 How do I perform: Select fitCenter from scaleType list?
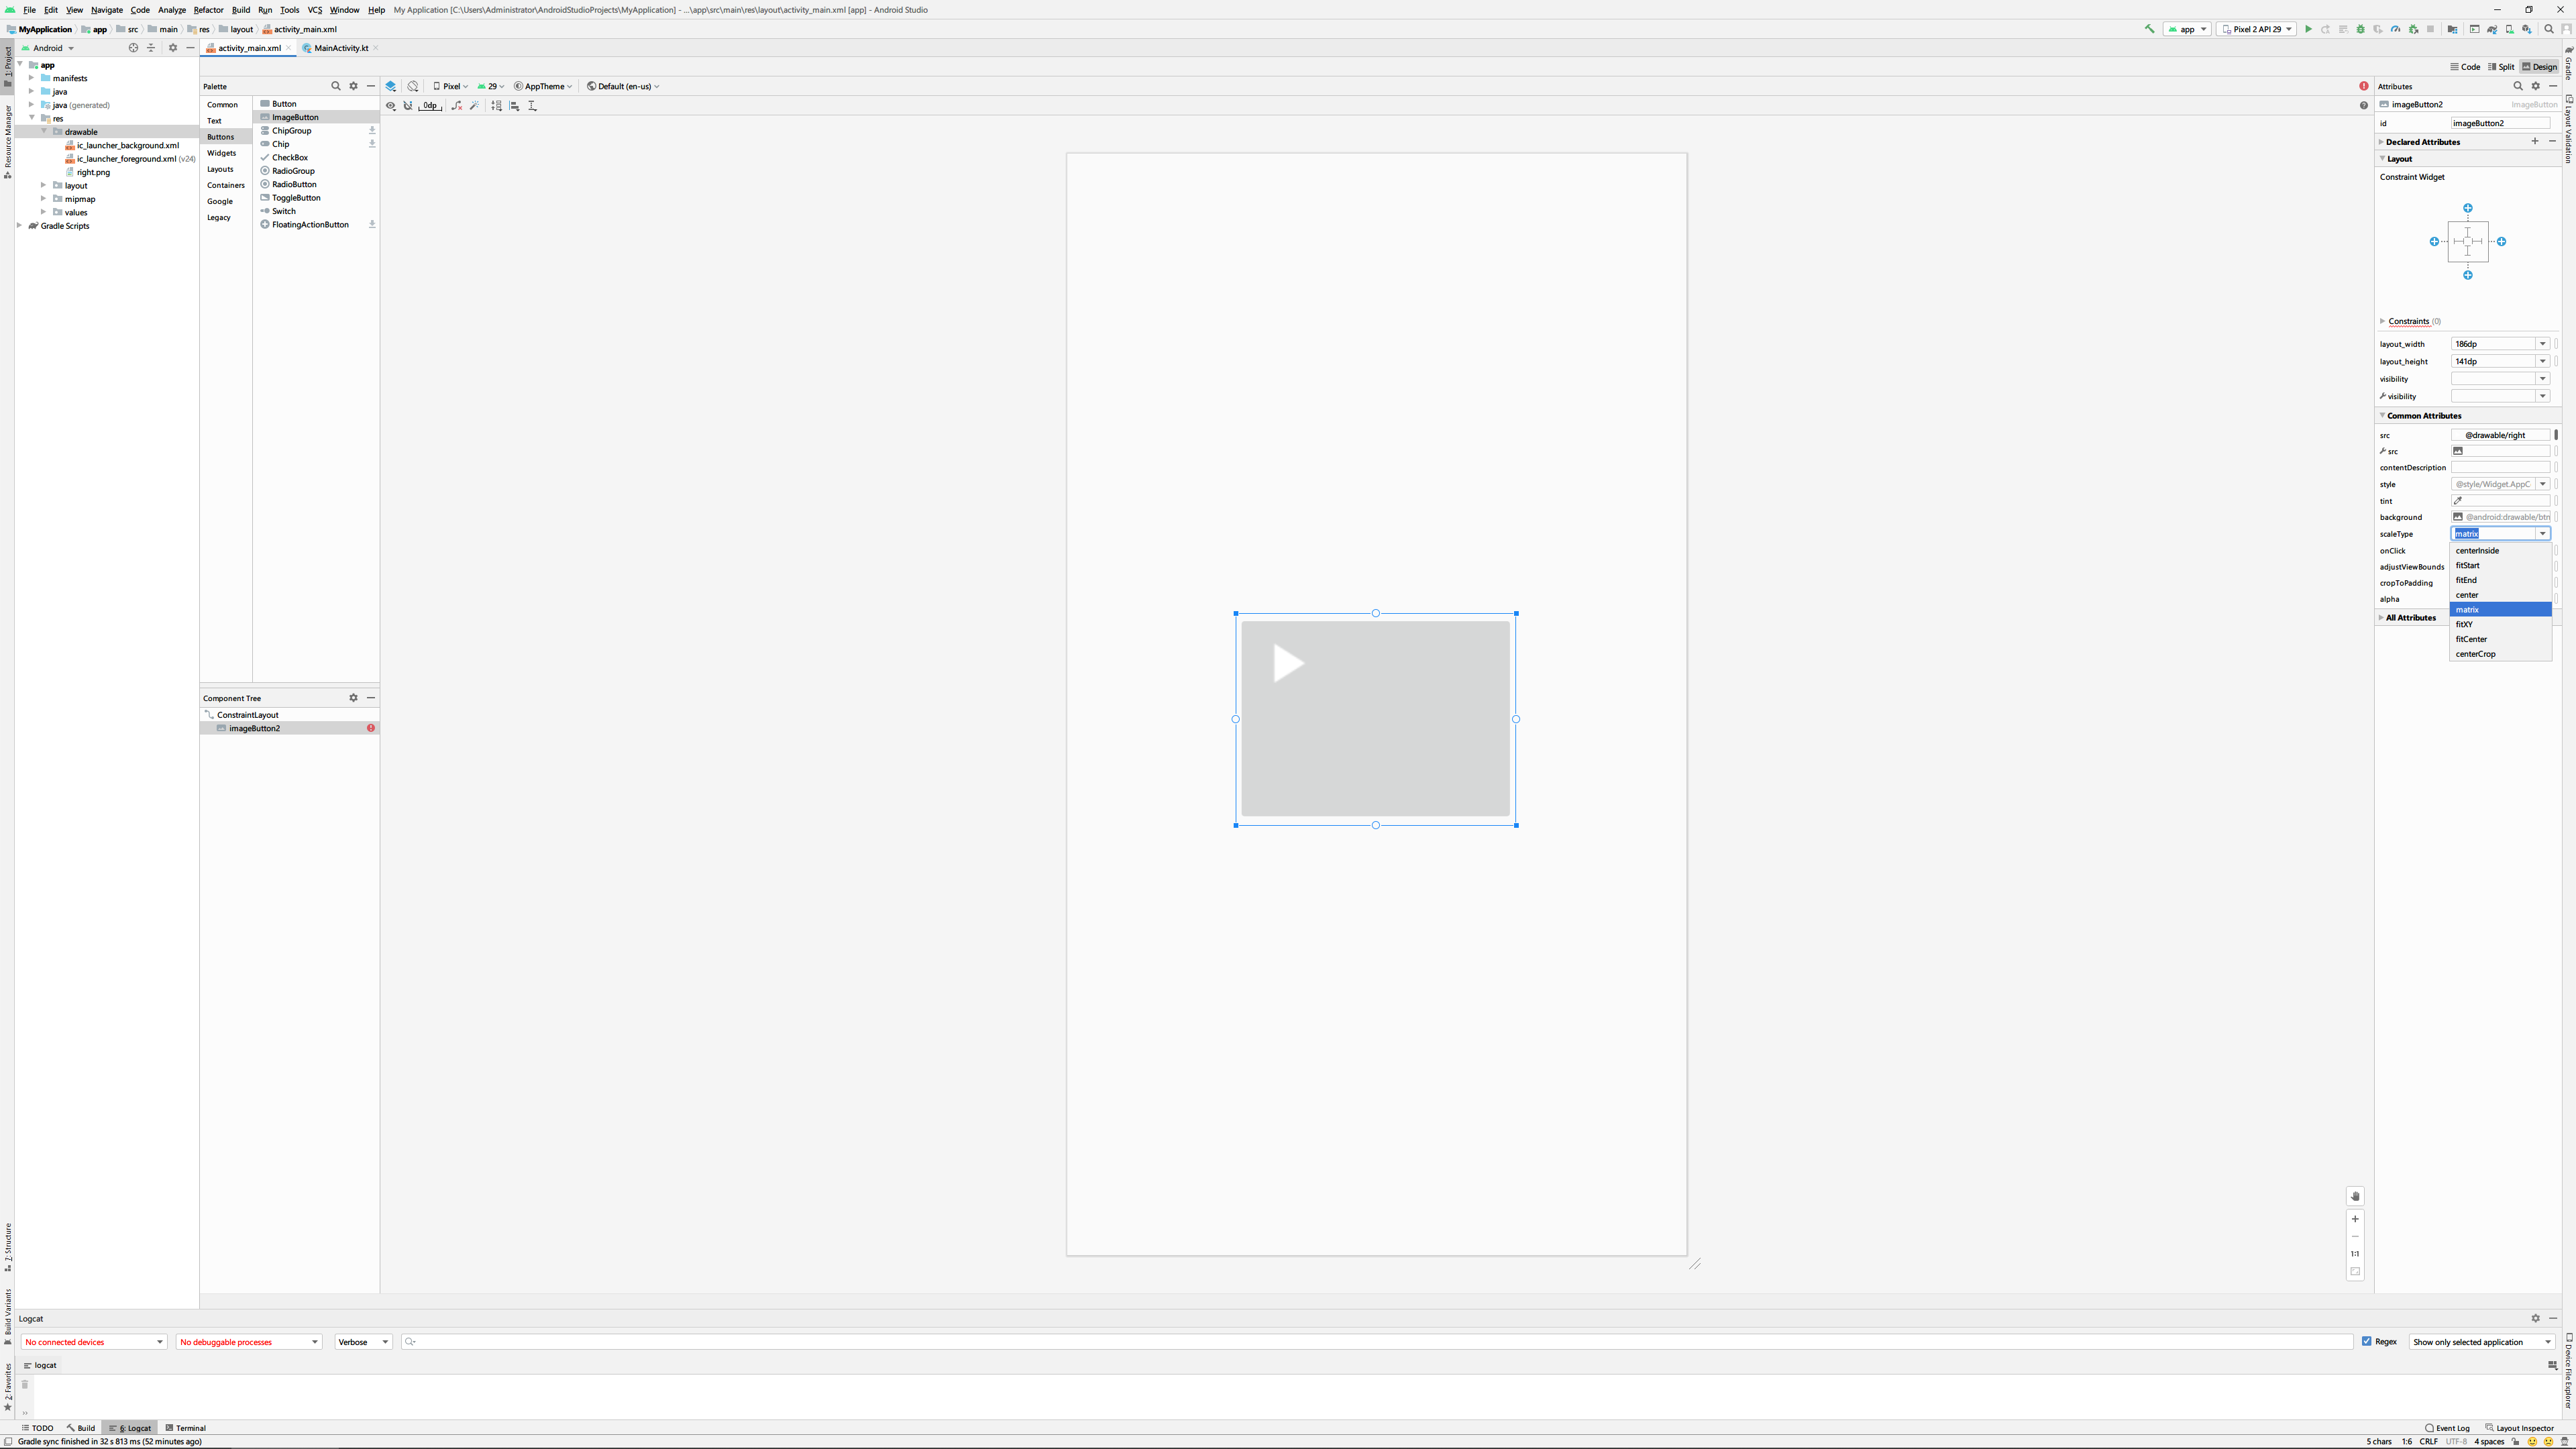click(x=2471, y=639)
